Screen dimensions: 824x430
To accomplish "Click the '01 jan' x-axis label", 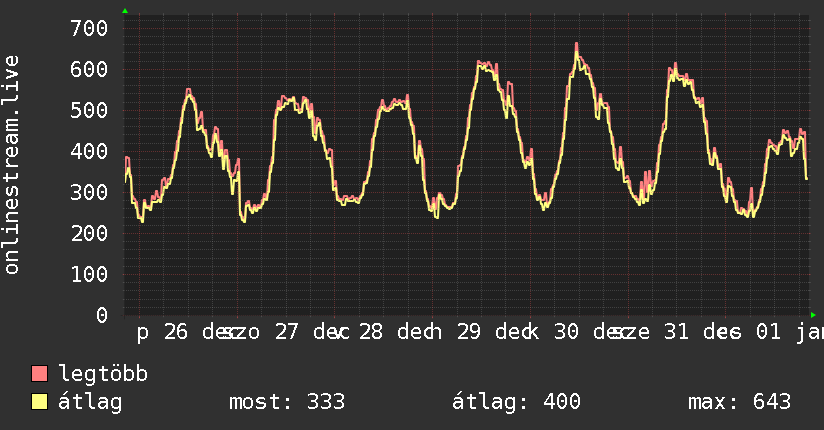I will 790,332.
